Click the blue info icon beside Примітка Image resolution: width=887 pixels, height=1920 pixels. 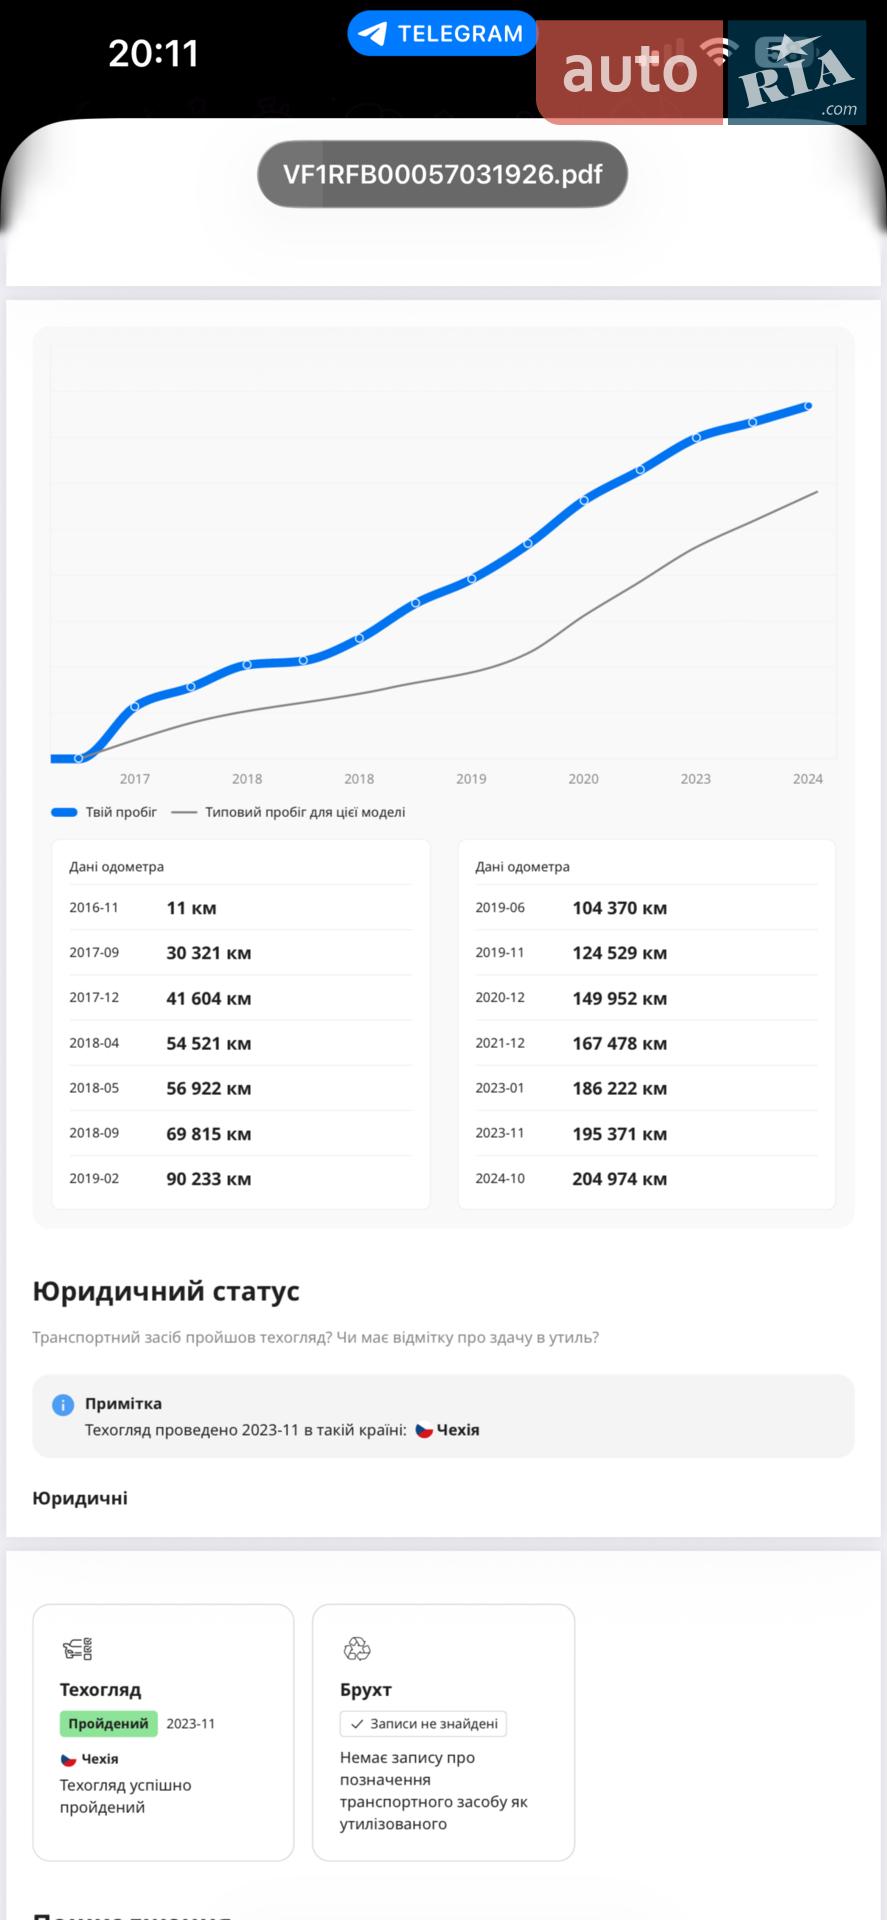tap(63, 1404)
